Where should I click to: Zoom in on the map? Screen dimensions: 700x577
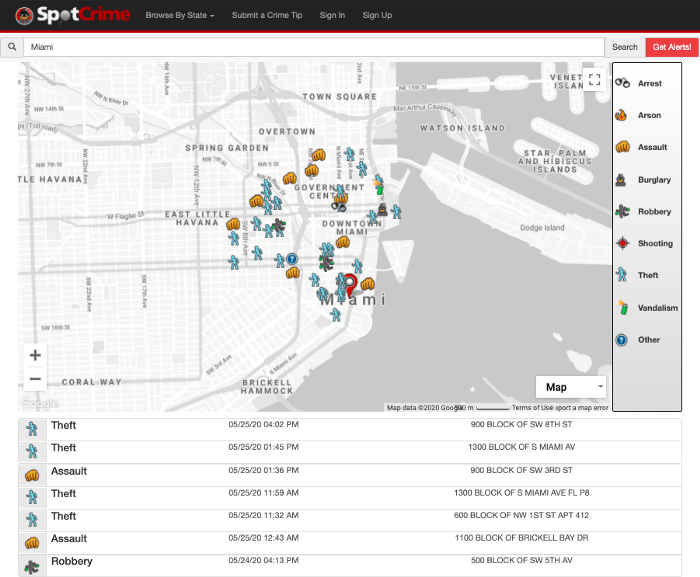pyautogui.click(x=35, y=355)
